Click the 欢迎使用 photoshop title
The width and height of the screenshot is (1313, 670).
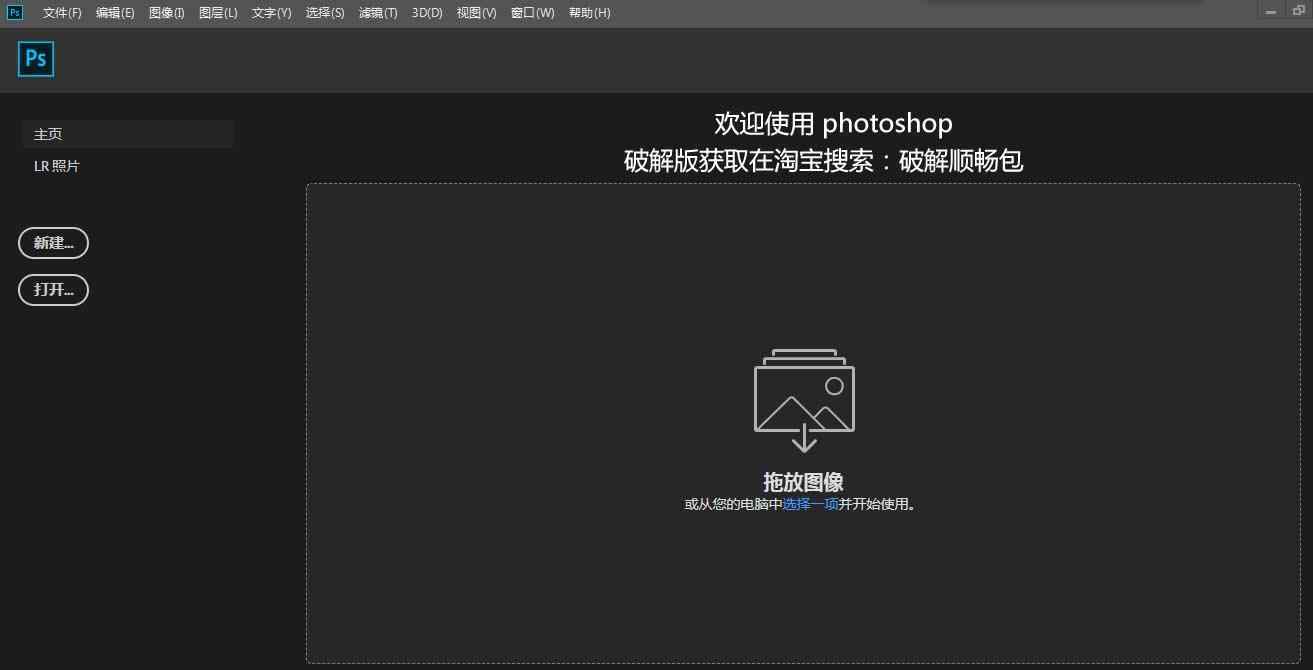pos(833,123)
